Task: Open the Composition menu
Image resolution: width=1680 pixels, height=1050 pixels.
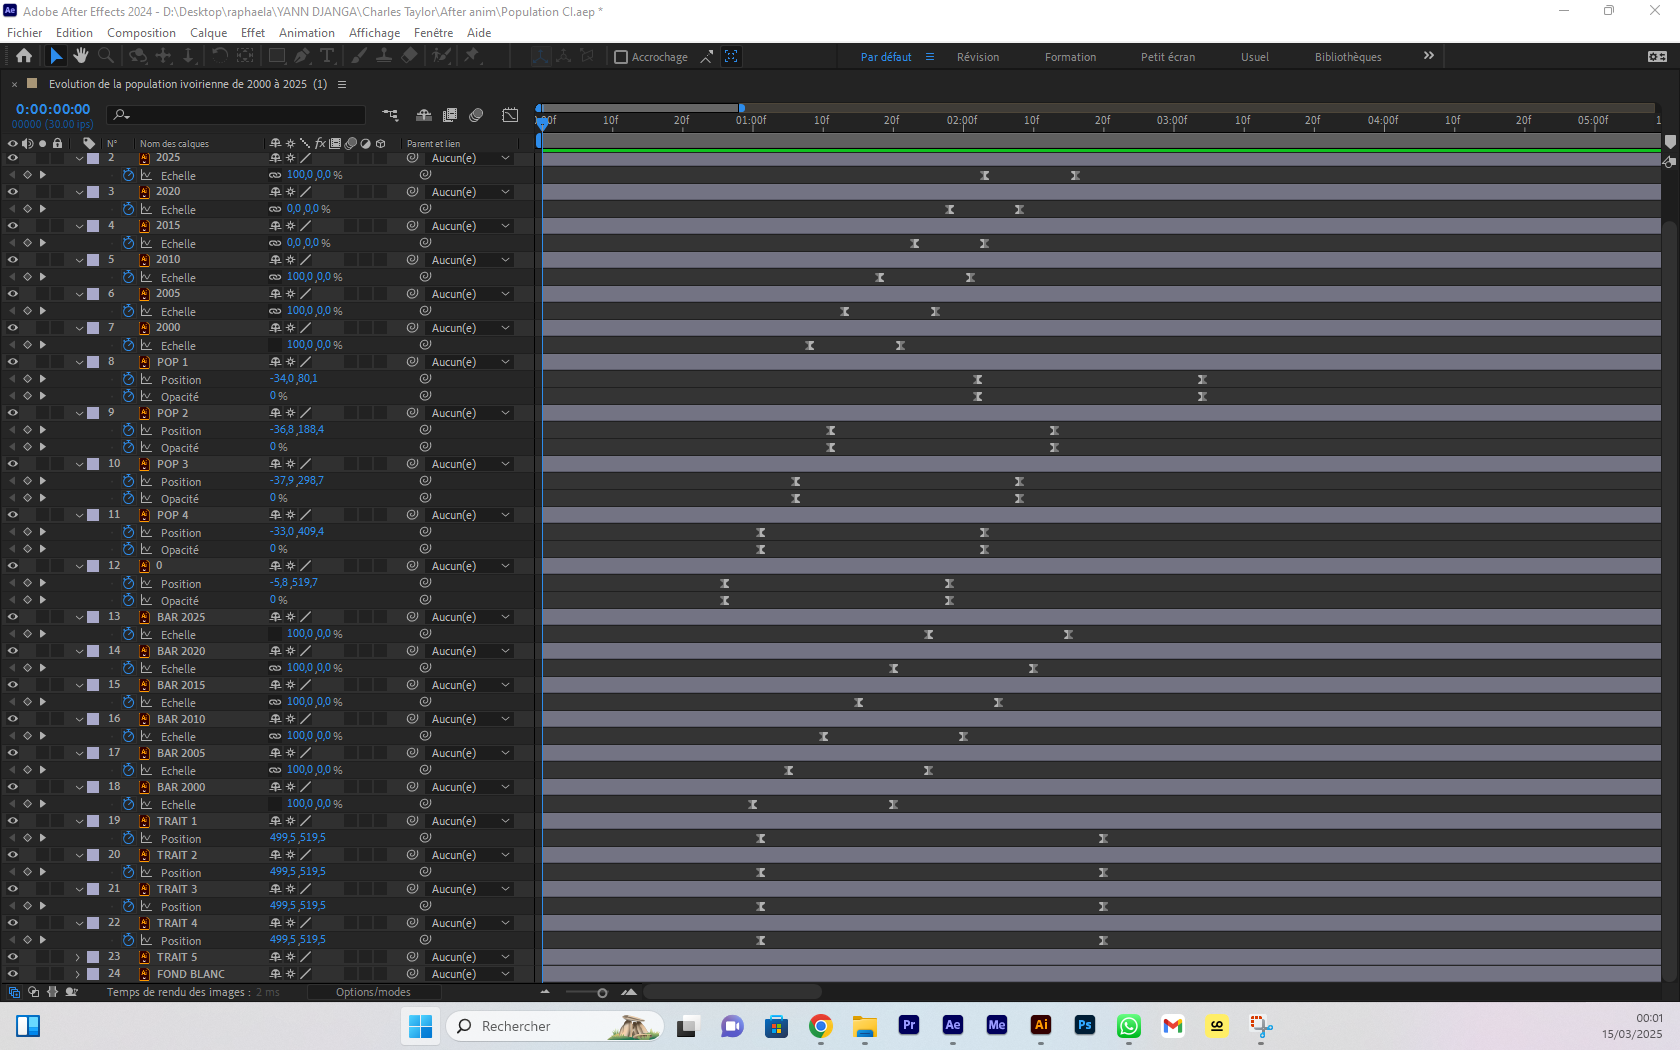Action: (x=141, y=33)
